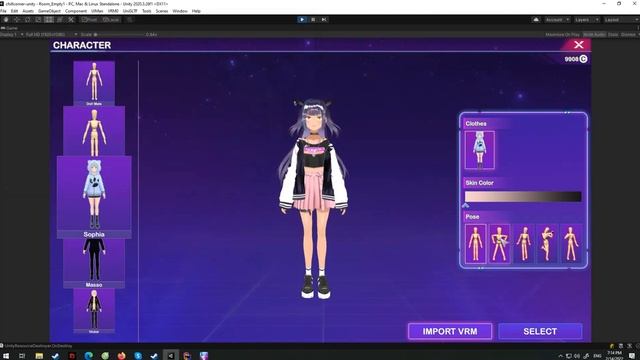Viewport: 640px width, 360px height.
Task: Open the VRM0 menu
Action: 113,11
